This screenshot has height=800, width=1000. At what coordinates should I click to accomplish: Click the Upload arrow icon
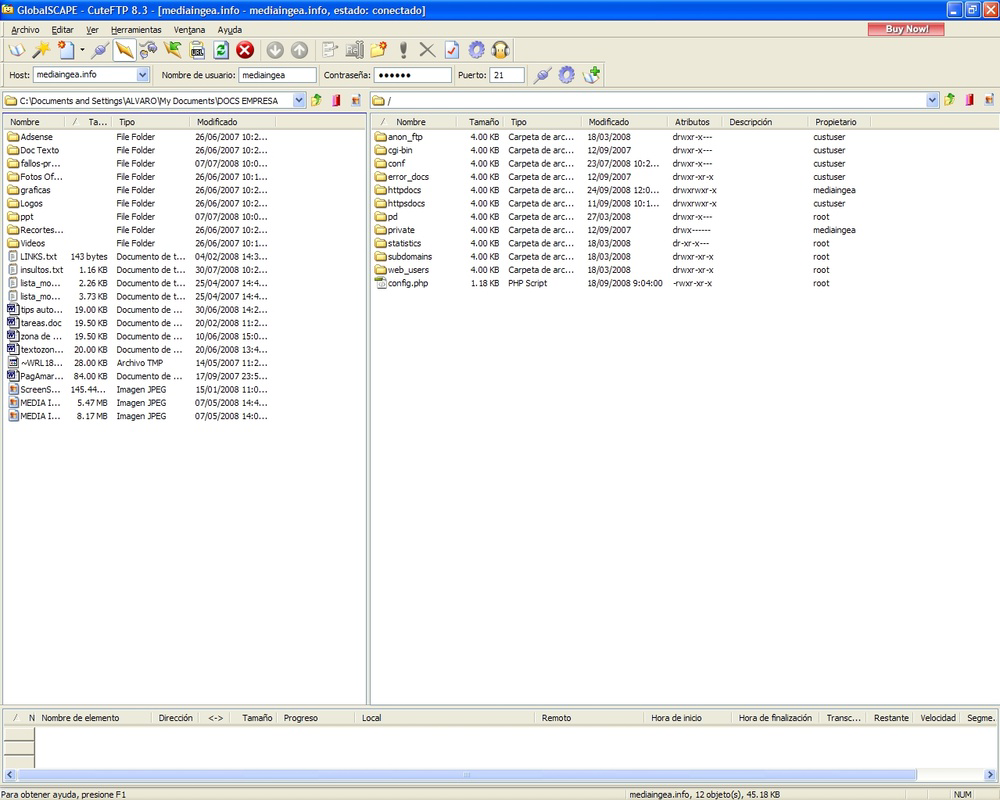299,50
